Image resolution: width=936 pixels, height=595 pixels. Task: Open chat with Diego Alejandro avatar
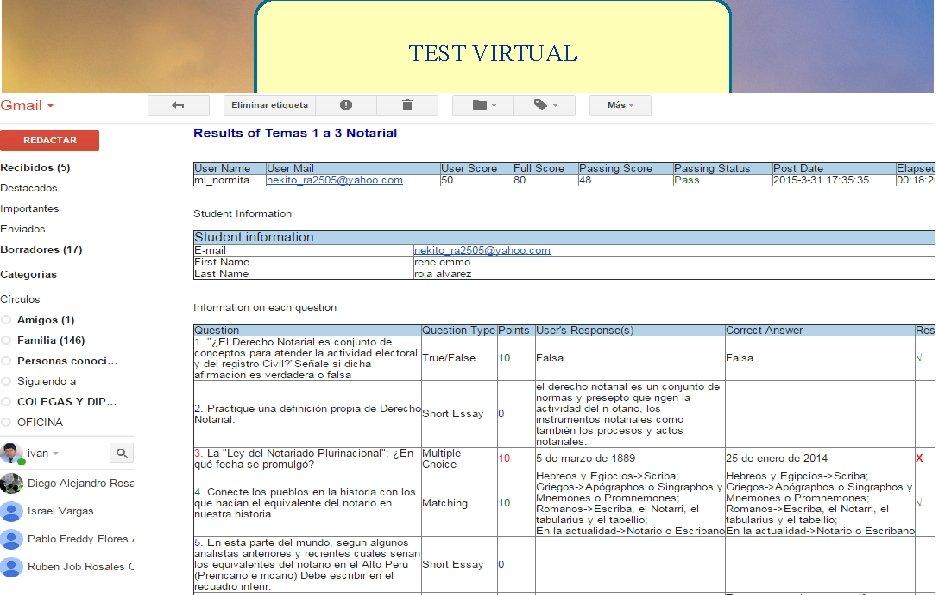tap(11, 483)
